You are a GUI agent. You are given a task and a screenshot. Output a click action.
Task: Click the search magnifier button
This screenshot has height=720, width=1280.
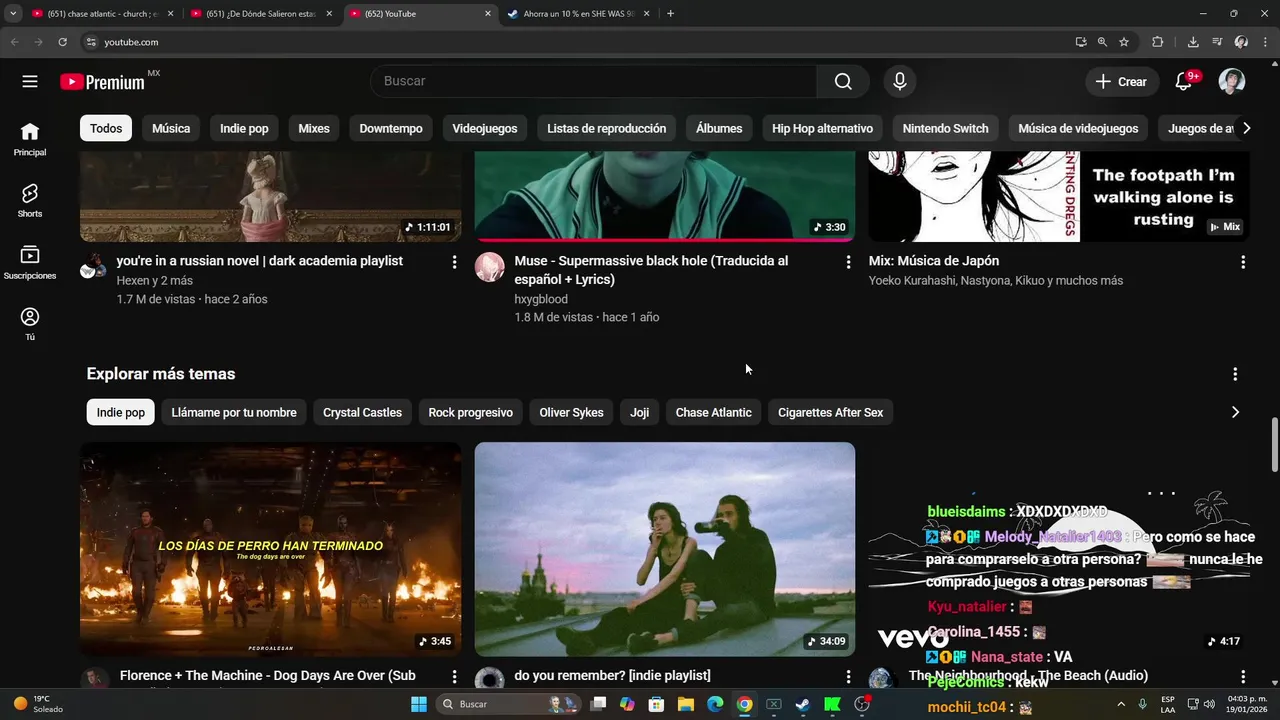click(x=843, y=82)
